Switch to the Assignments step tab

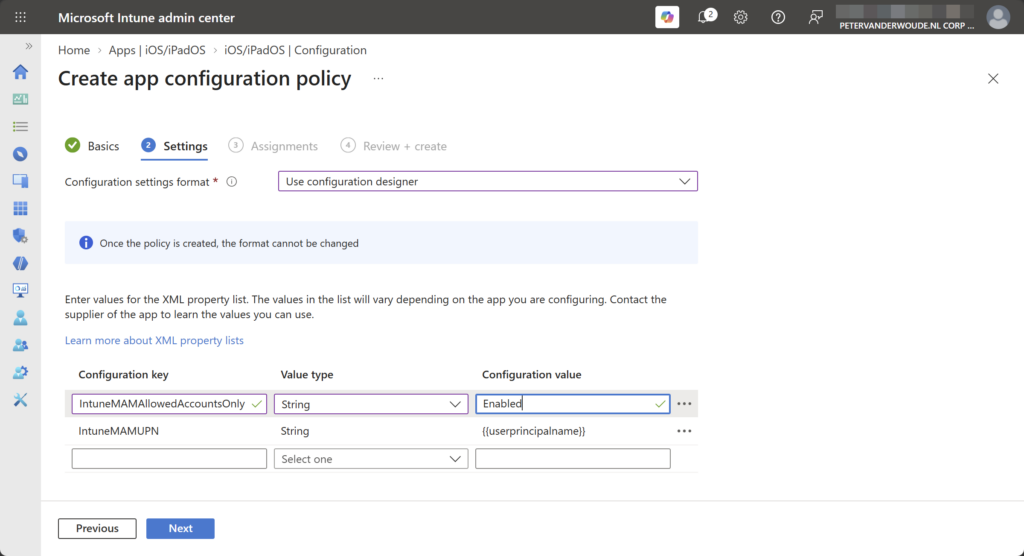click(x=273, y=146)
